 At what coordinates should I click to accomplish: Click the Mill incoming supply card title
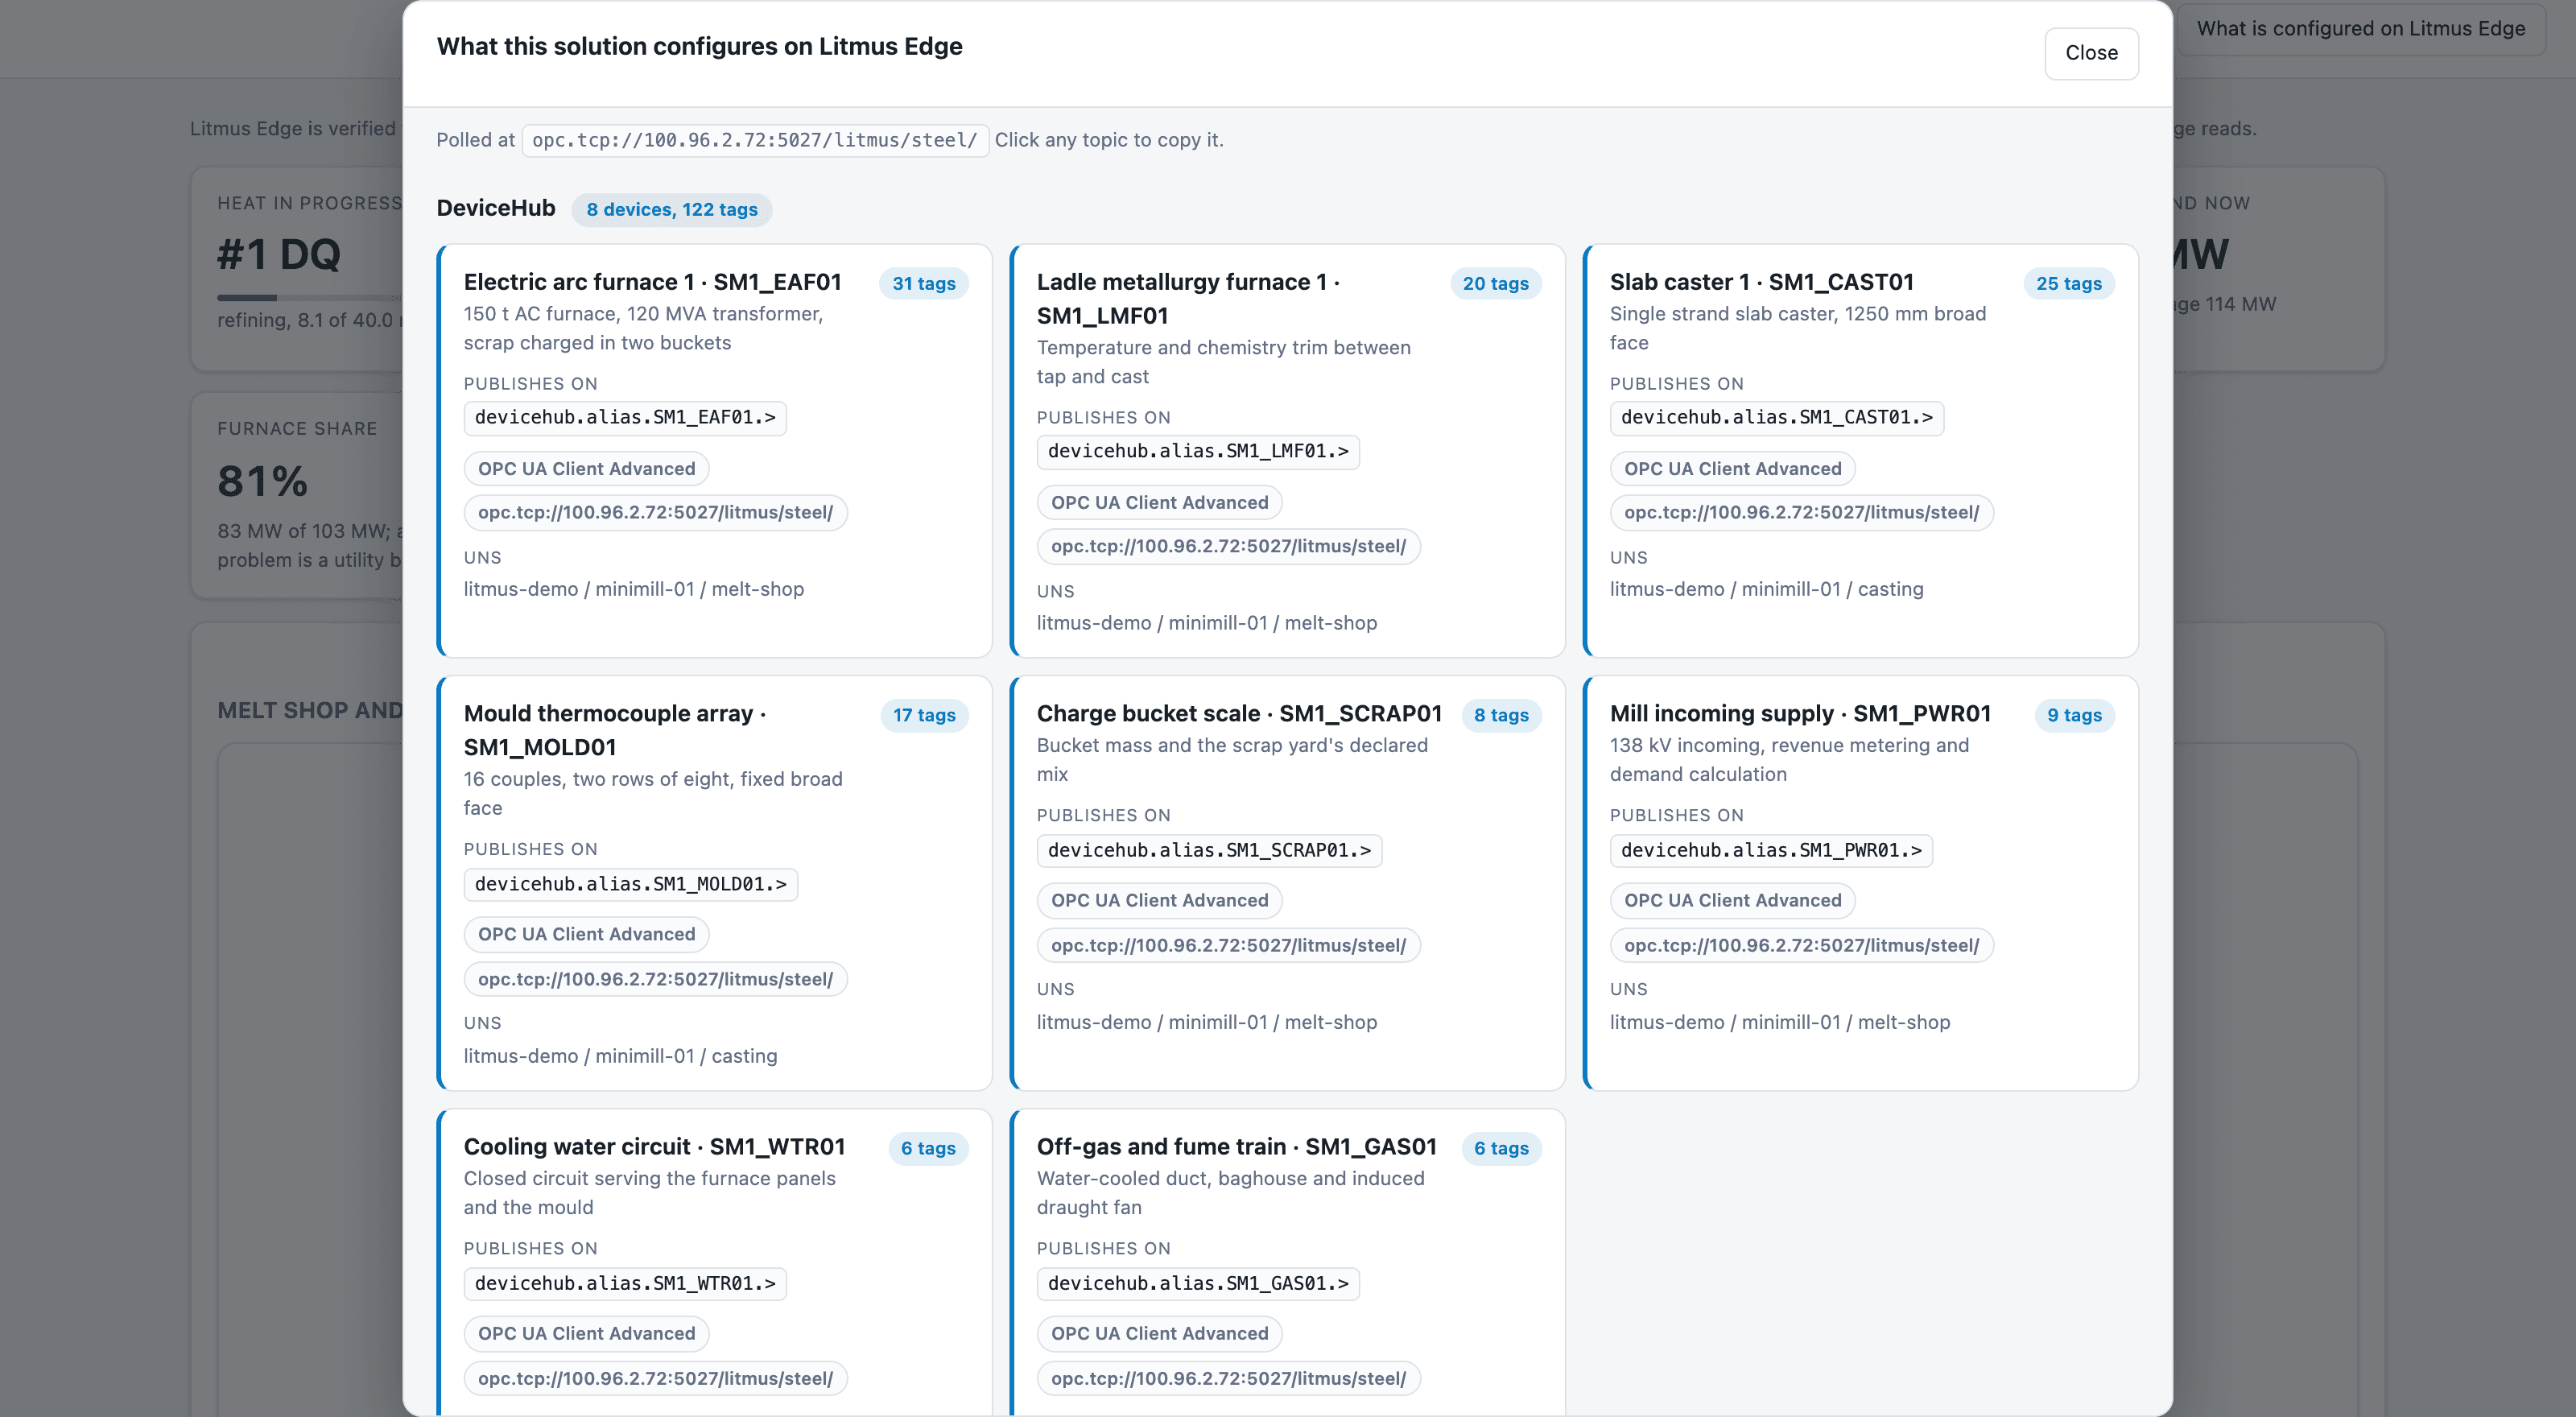[1801, 714]
